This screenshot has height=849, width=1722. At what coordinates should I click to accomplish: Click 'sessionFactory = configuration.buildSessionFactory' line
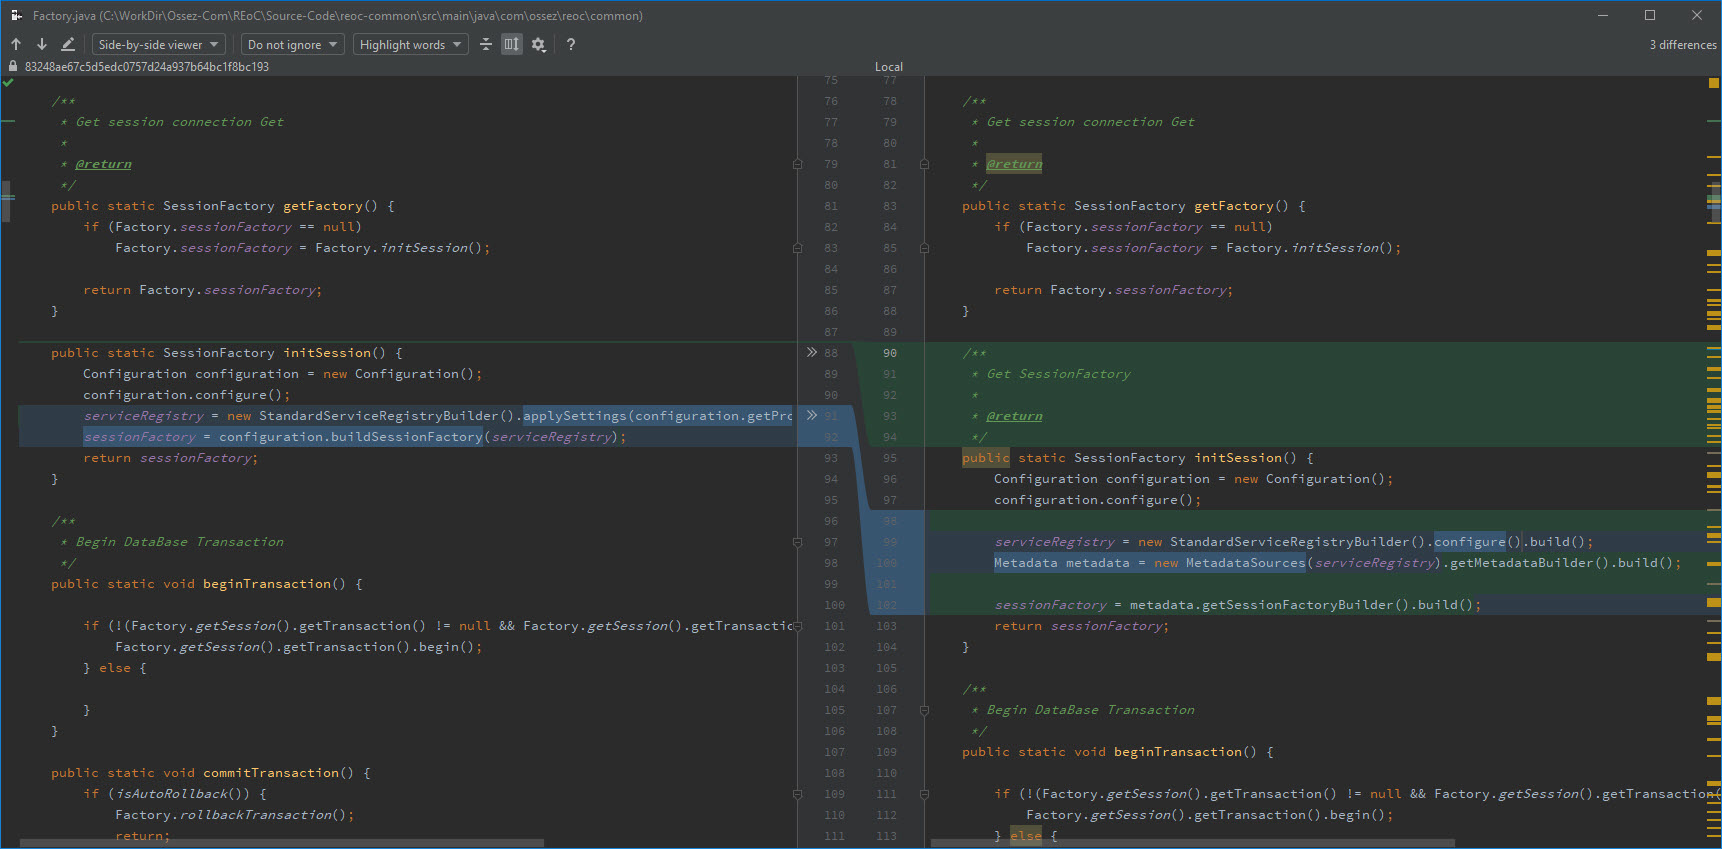[x=355, y=437]
